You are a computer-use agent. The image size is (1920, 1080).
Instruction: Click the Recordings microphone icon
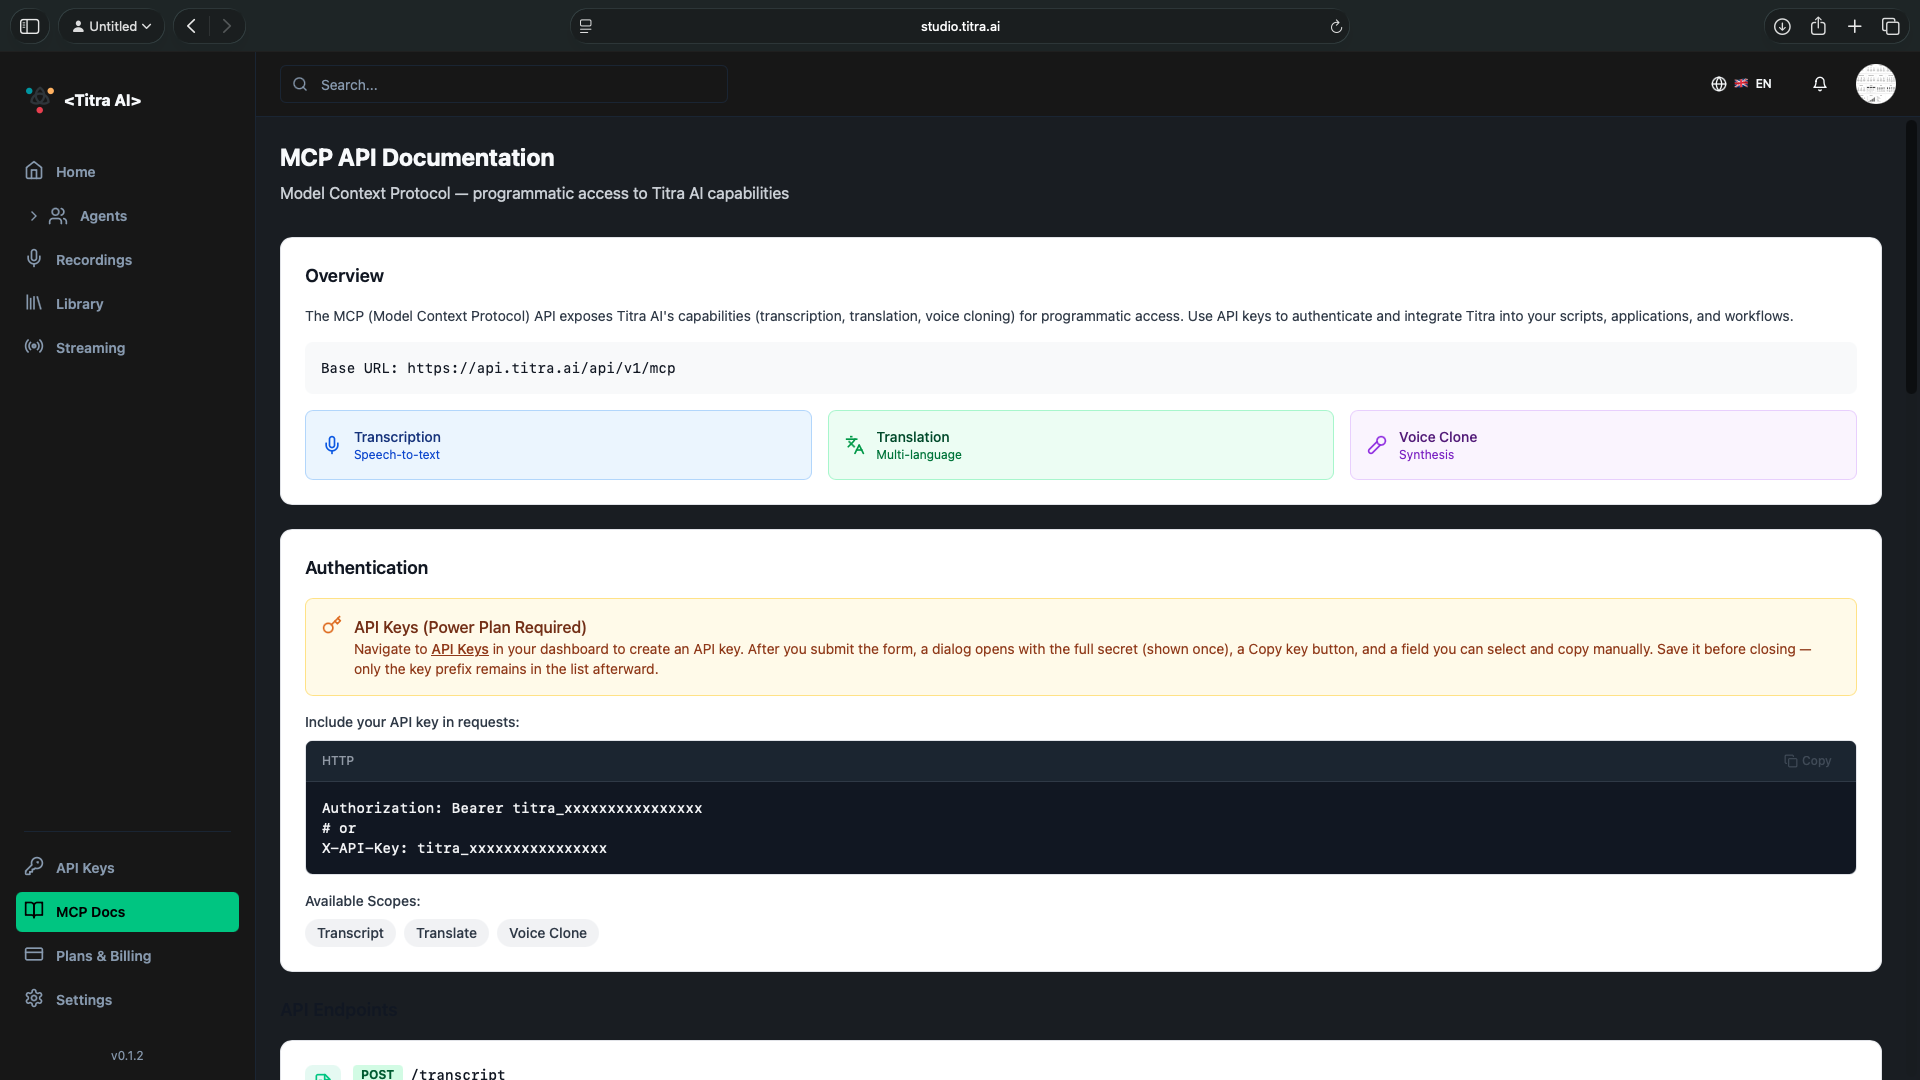click(x=34, y=259)
